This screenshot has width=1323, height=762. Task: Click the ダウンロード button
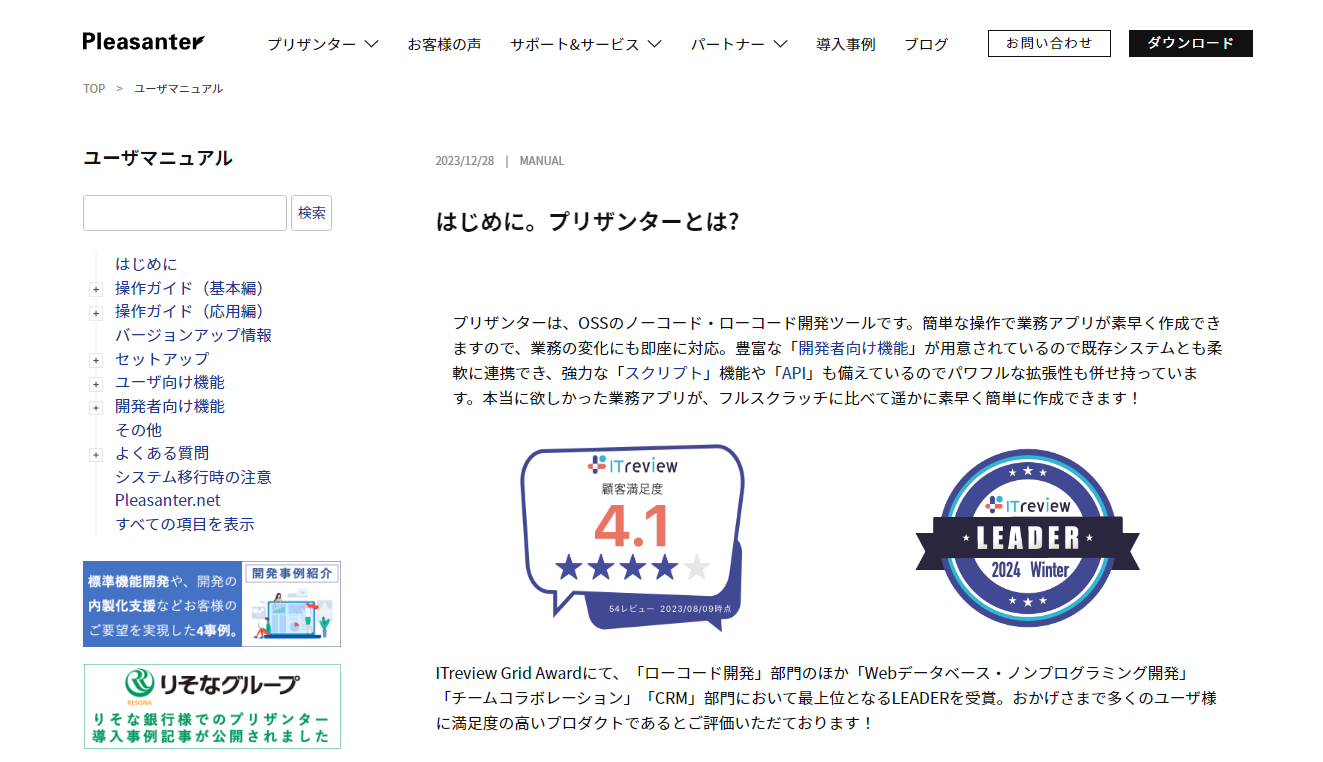[1190, 43]
